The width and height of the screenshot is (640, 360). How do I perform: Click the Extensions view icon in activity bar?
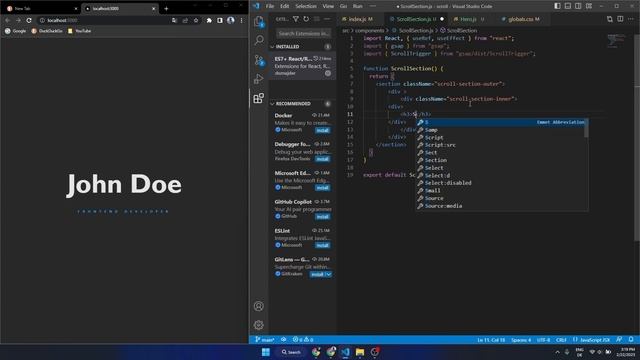259,98
